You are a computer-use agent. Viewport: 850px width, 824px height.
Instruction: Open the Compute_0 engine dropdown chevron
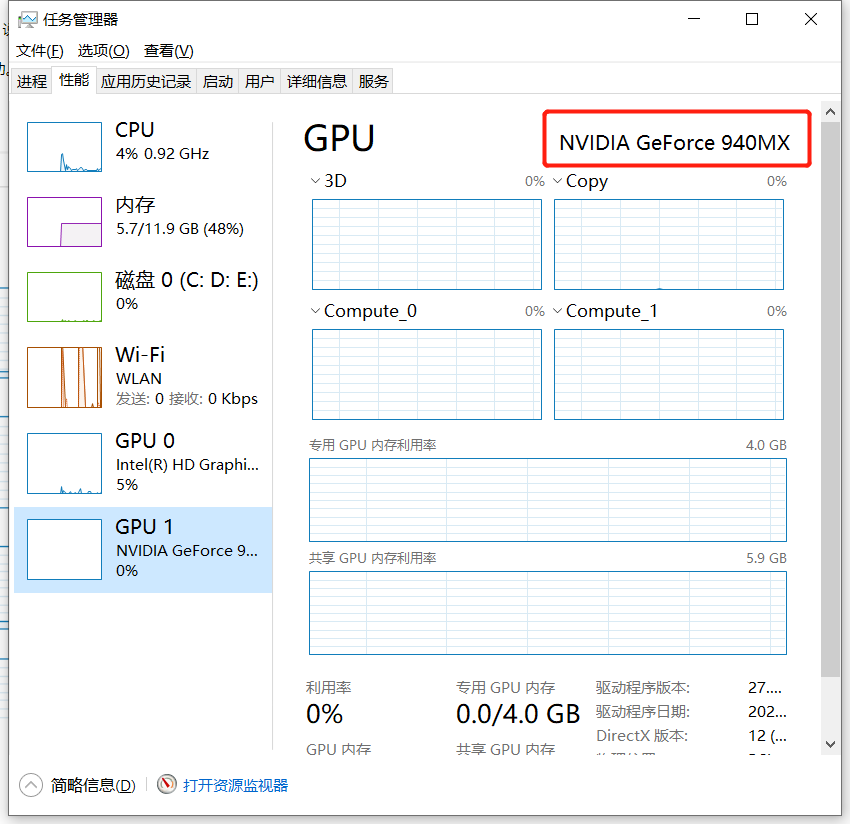[x=315, y=311]
